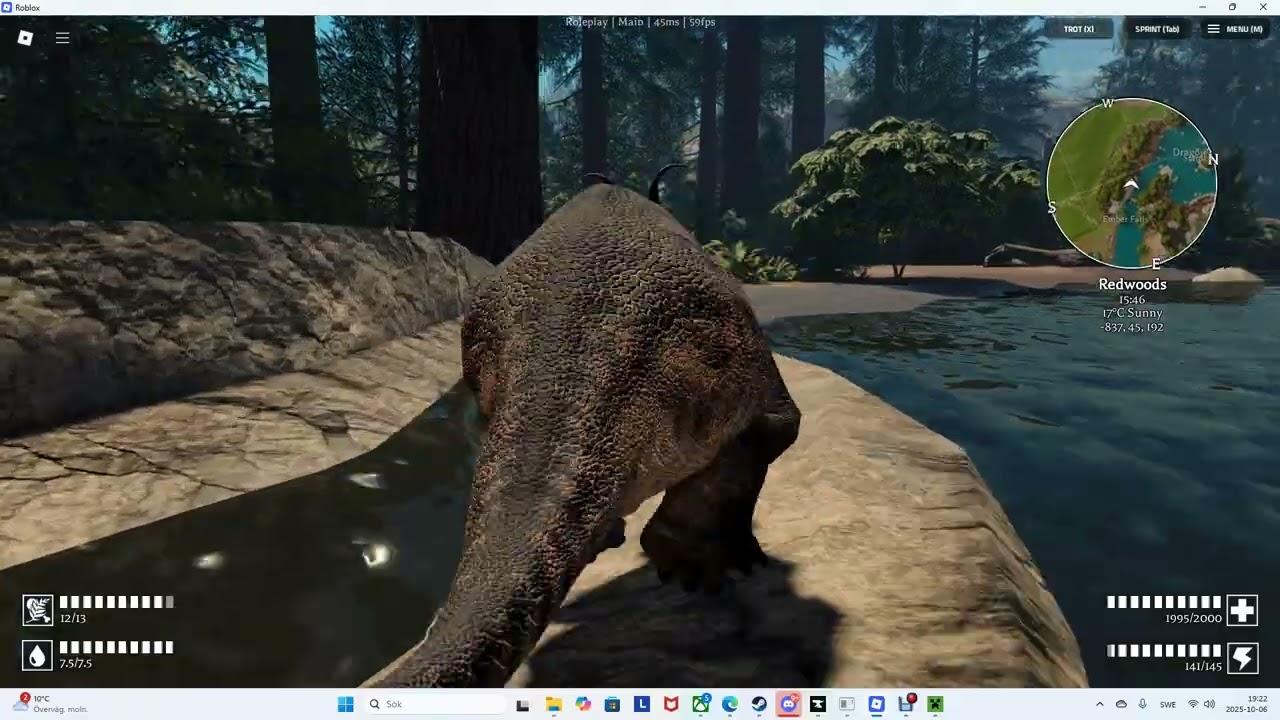Click the thirst water drop icon
Image resolution: width=1280 pixels, height=720 pixels.
point(37,655)
